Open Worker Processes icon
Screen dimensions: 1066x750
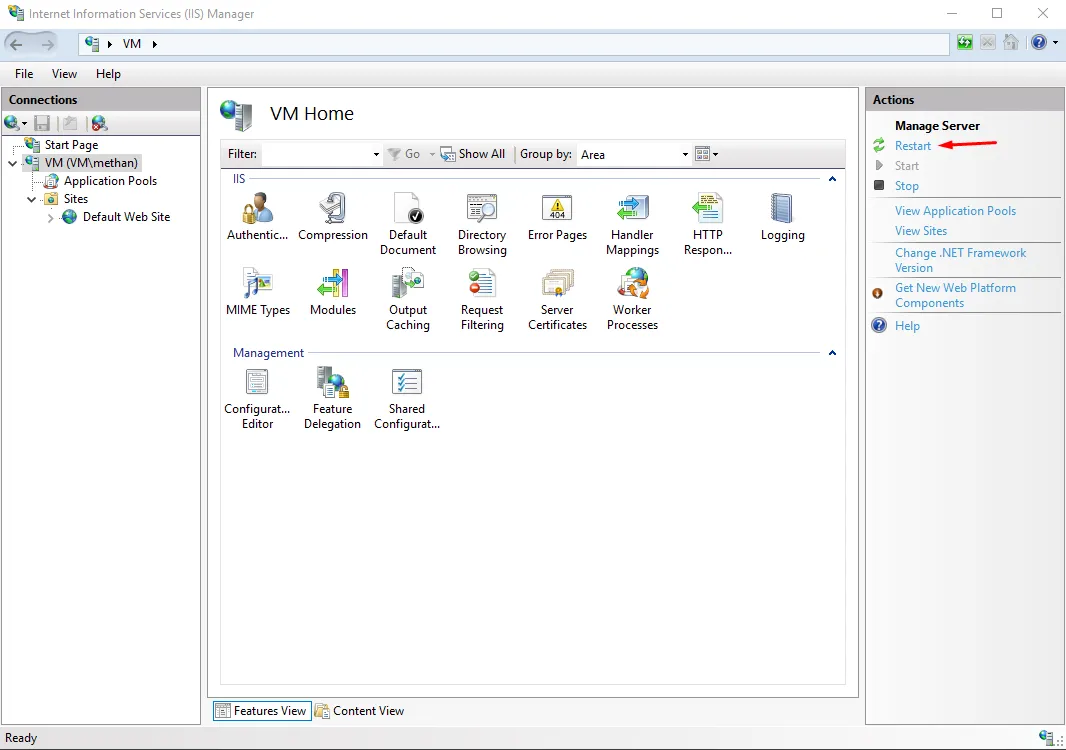coord(632,285)
